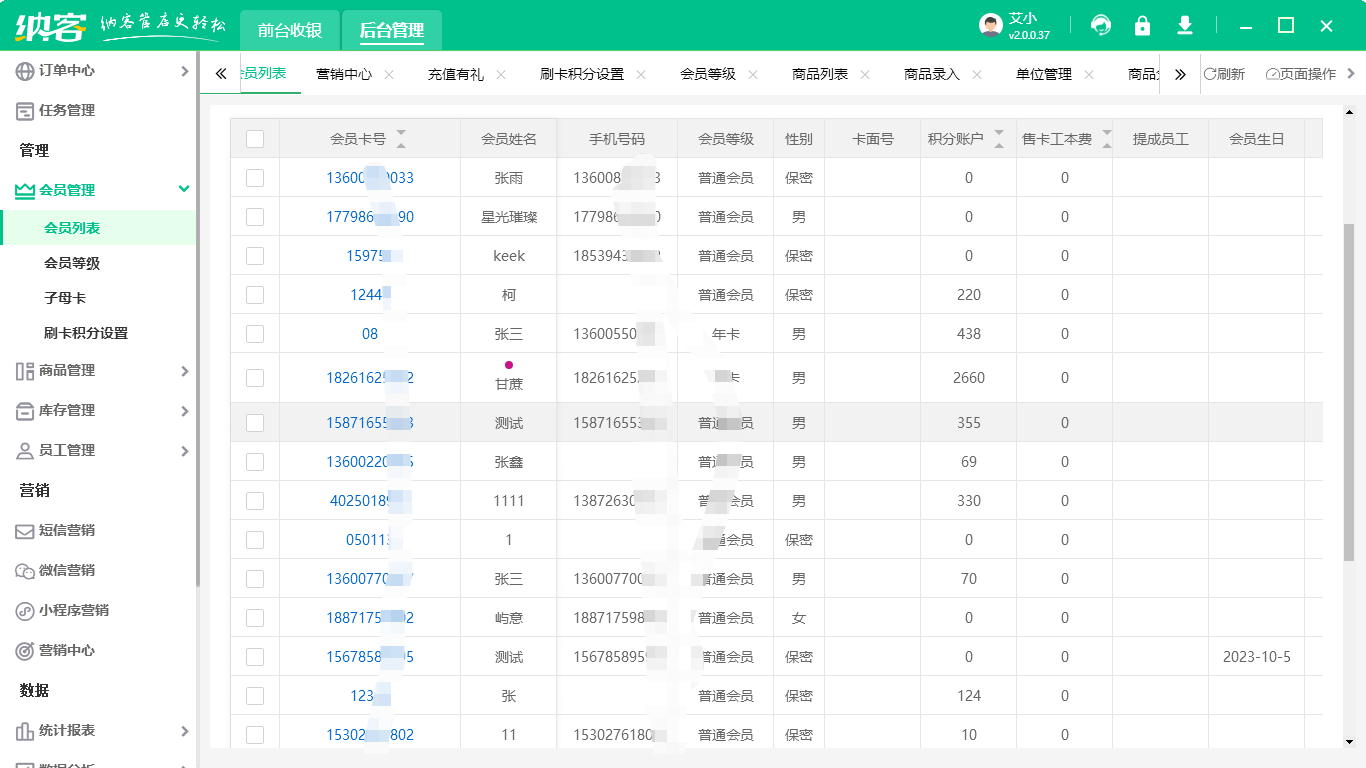Select the checkbox for member keek
The width and height of the screenshot is (1366, 768).
[x=255, y=256]
